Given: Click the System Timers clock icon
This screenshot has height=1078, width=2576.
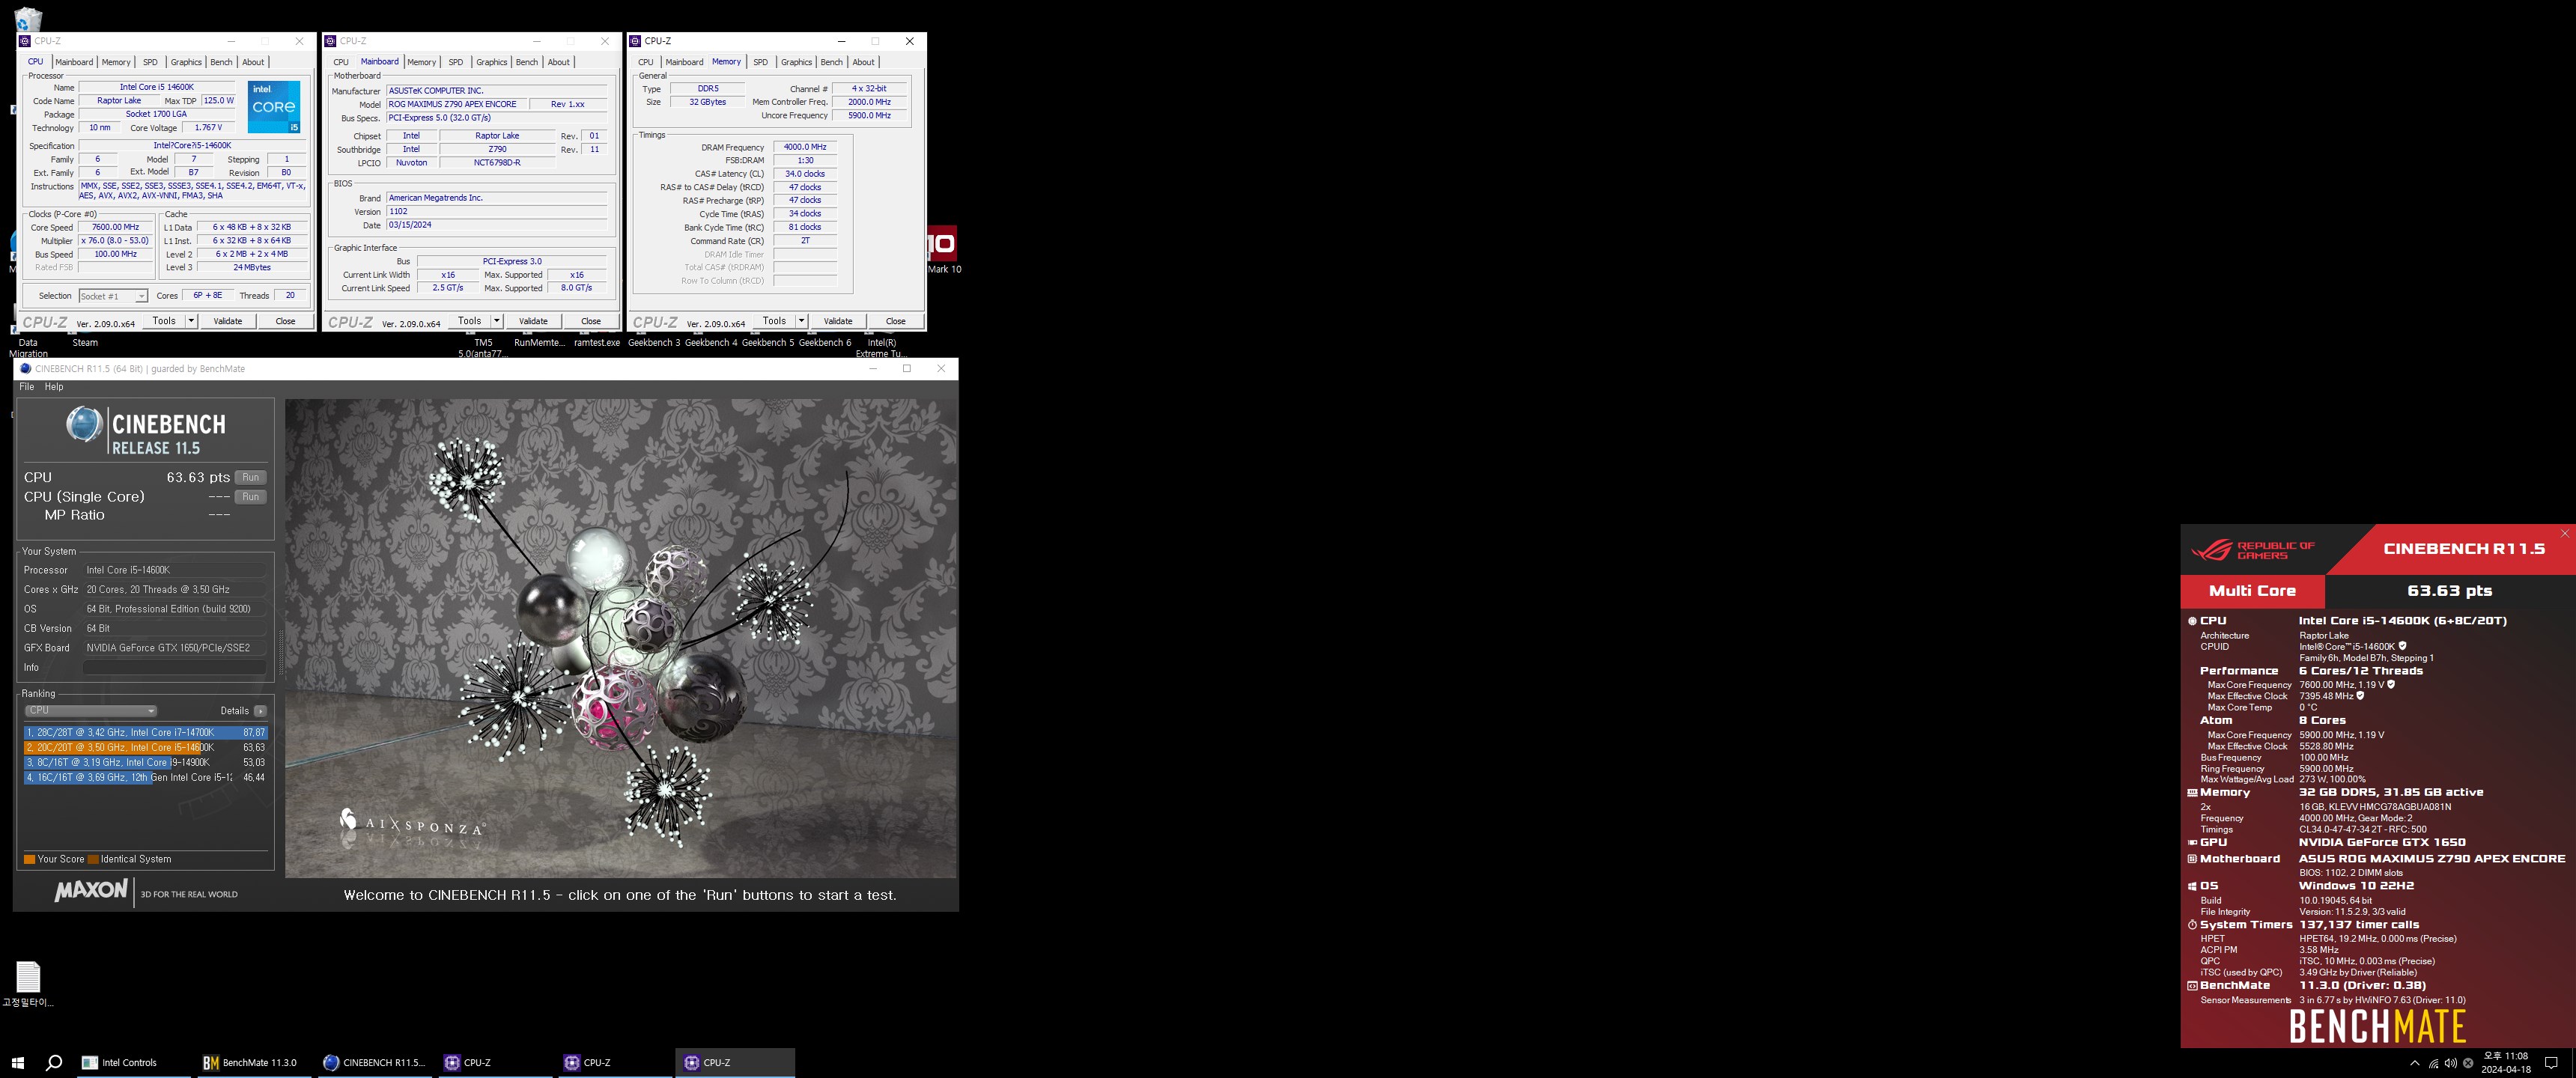Looking at the screenshot, I should click(x=2192, y=925).
